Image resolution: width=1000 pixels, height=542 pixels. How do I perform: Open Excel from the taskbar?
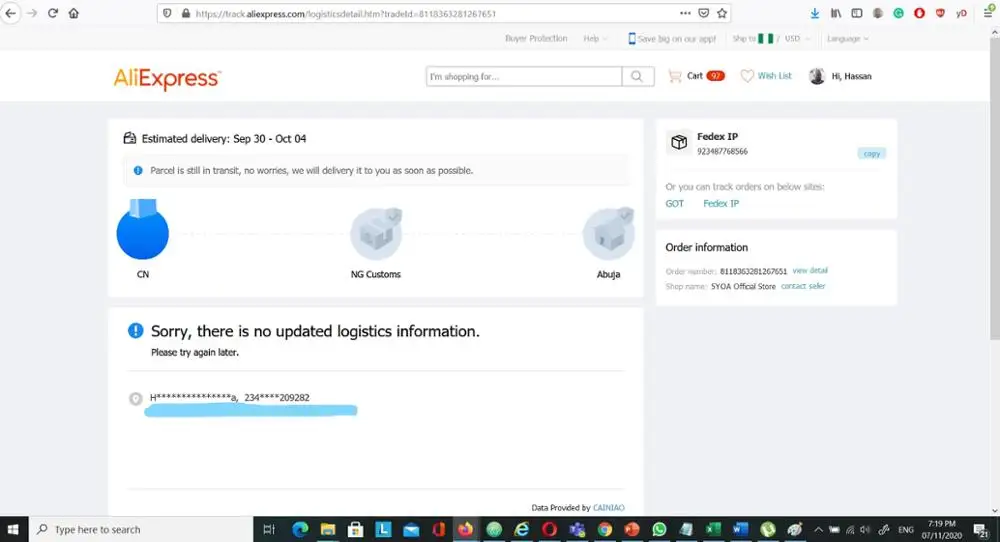713,529
